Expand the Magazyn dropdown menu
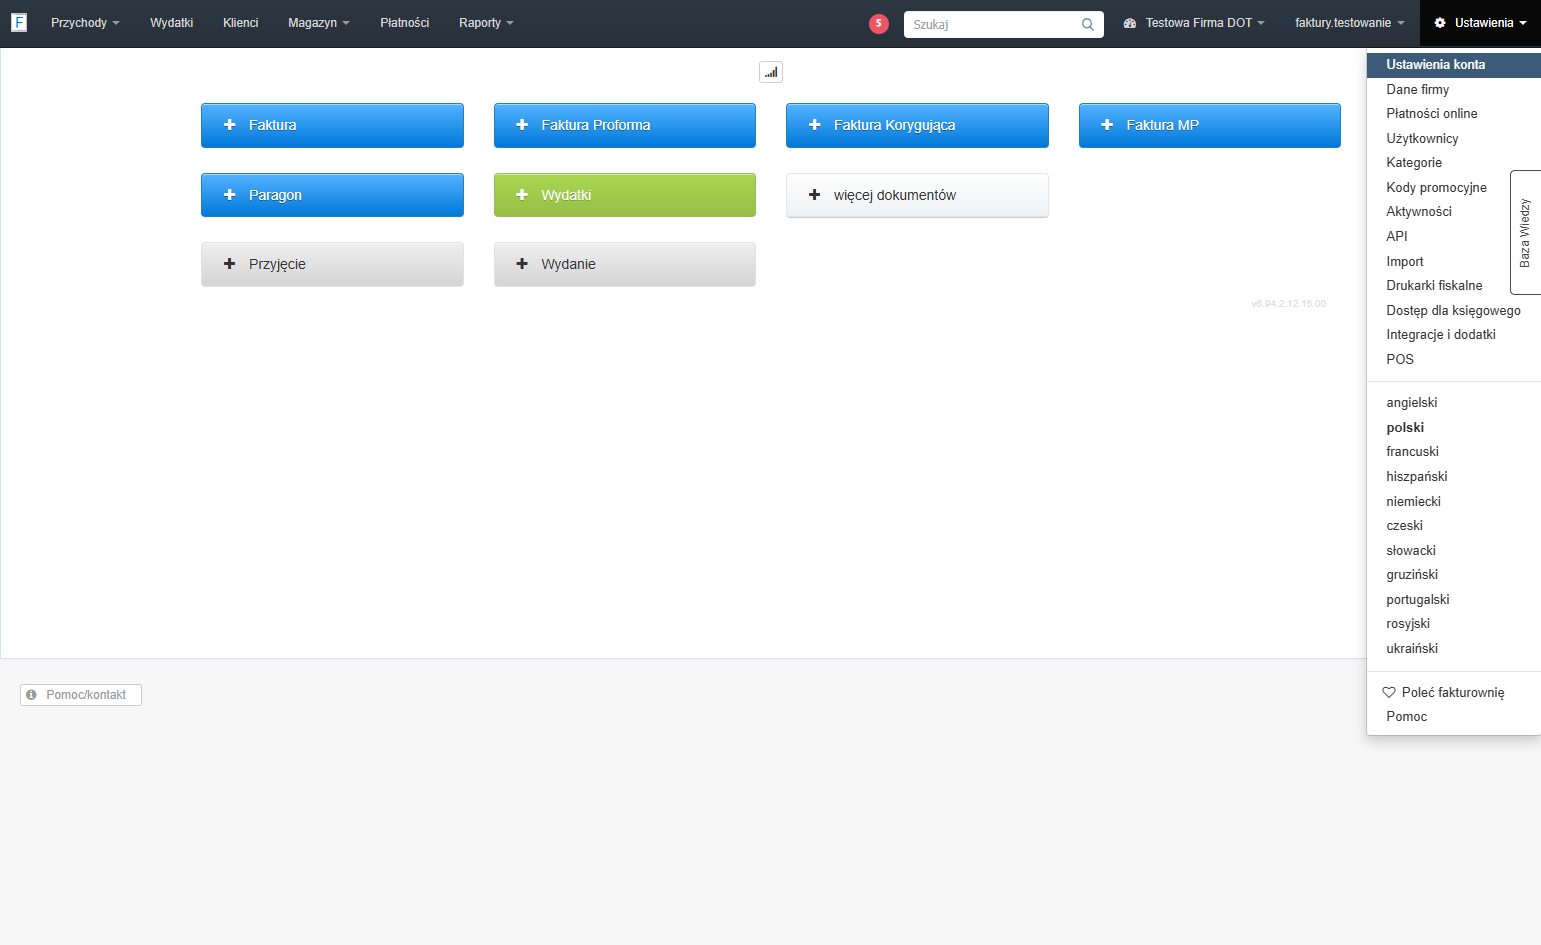 pyautogui.click(x=318, y=23)
